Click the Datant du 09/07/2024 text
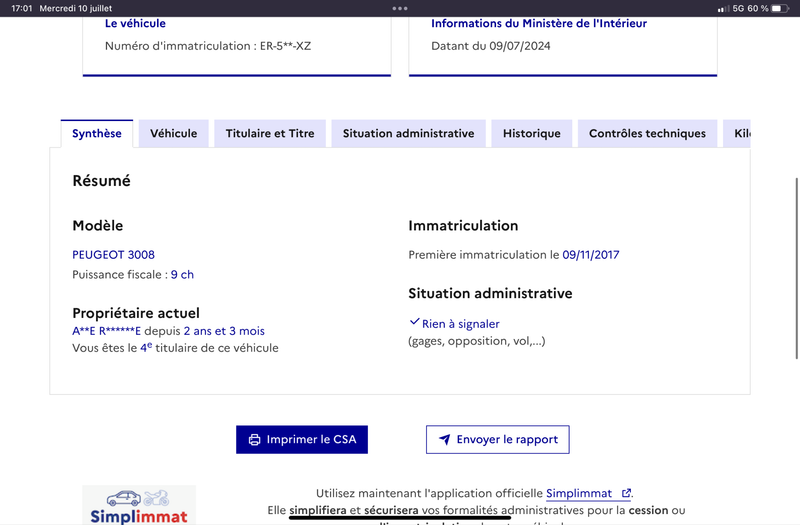800x525 pixels. (x=491, y=46)
